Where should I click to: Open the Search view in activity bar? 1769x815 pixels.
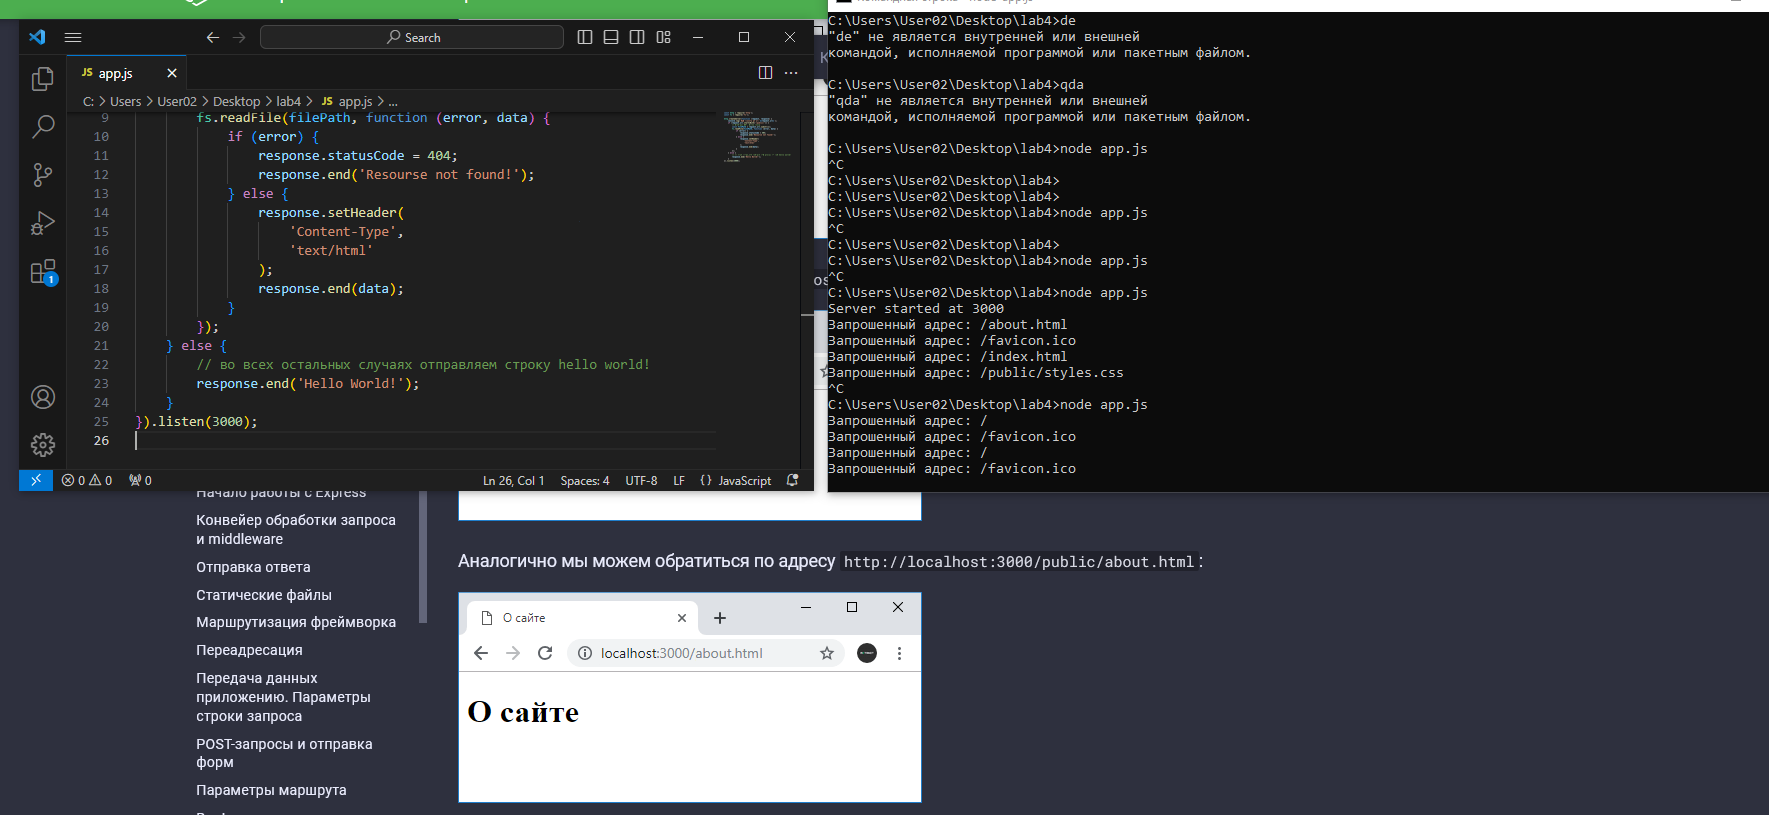pyautogui.click(x=42, y=127)
